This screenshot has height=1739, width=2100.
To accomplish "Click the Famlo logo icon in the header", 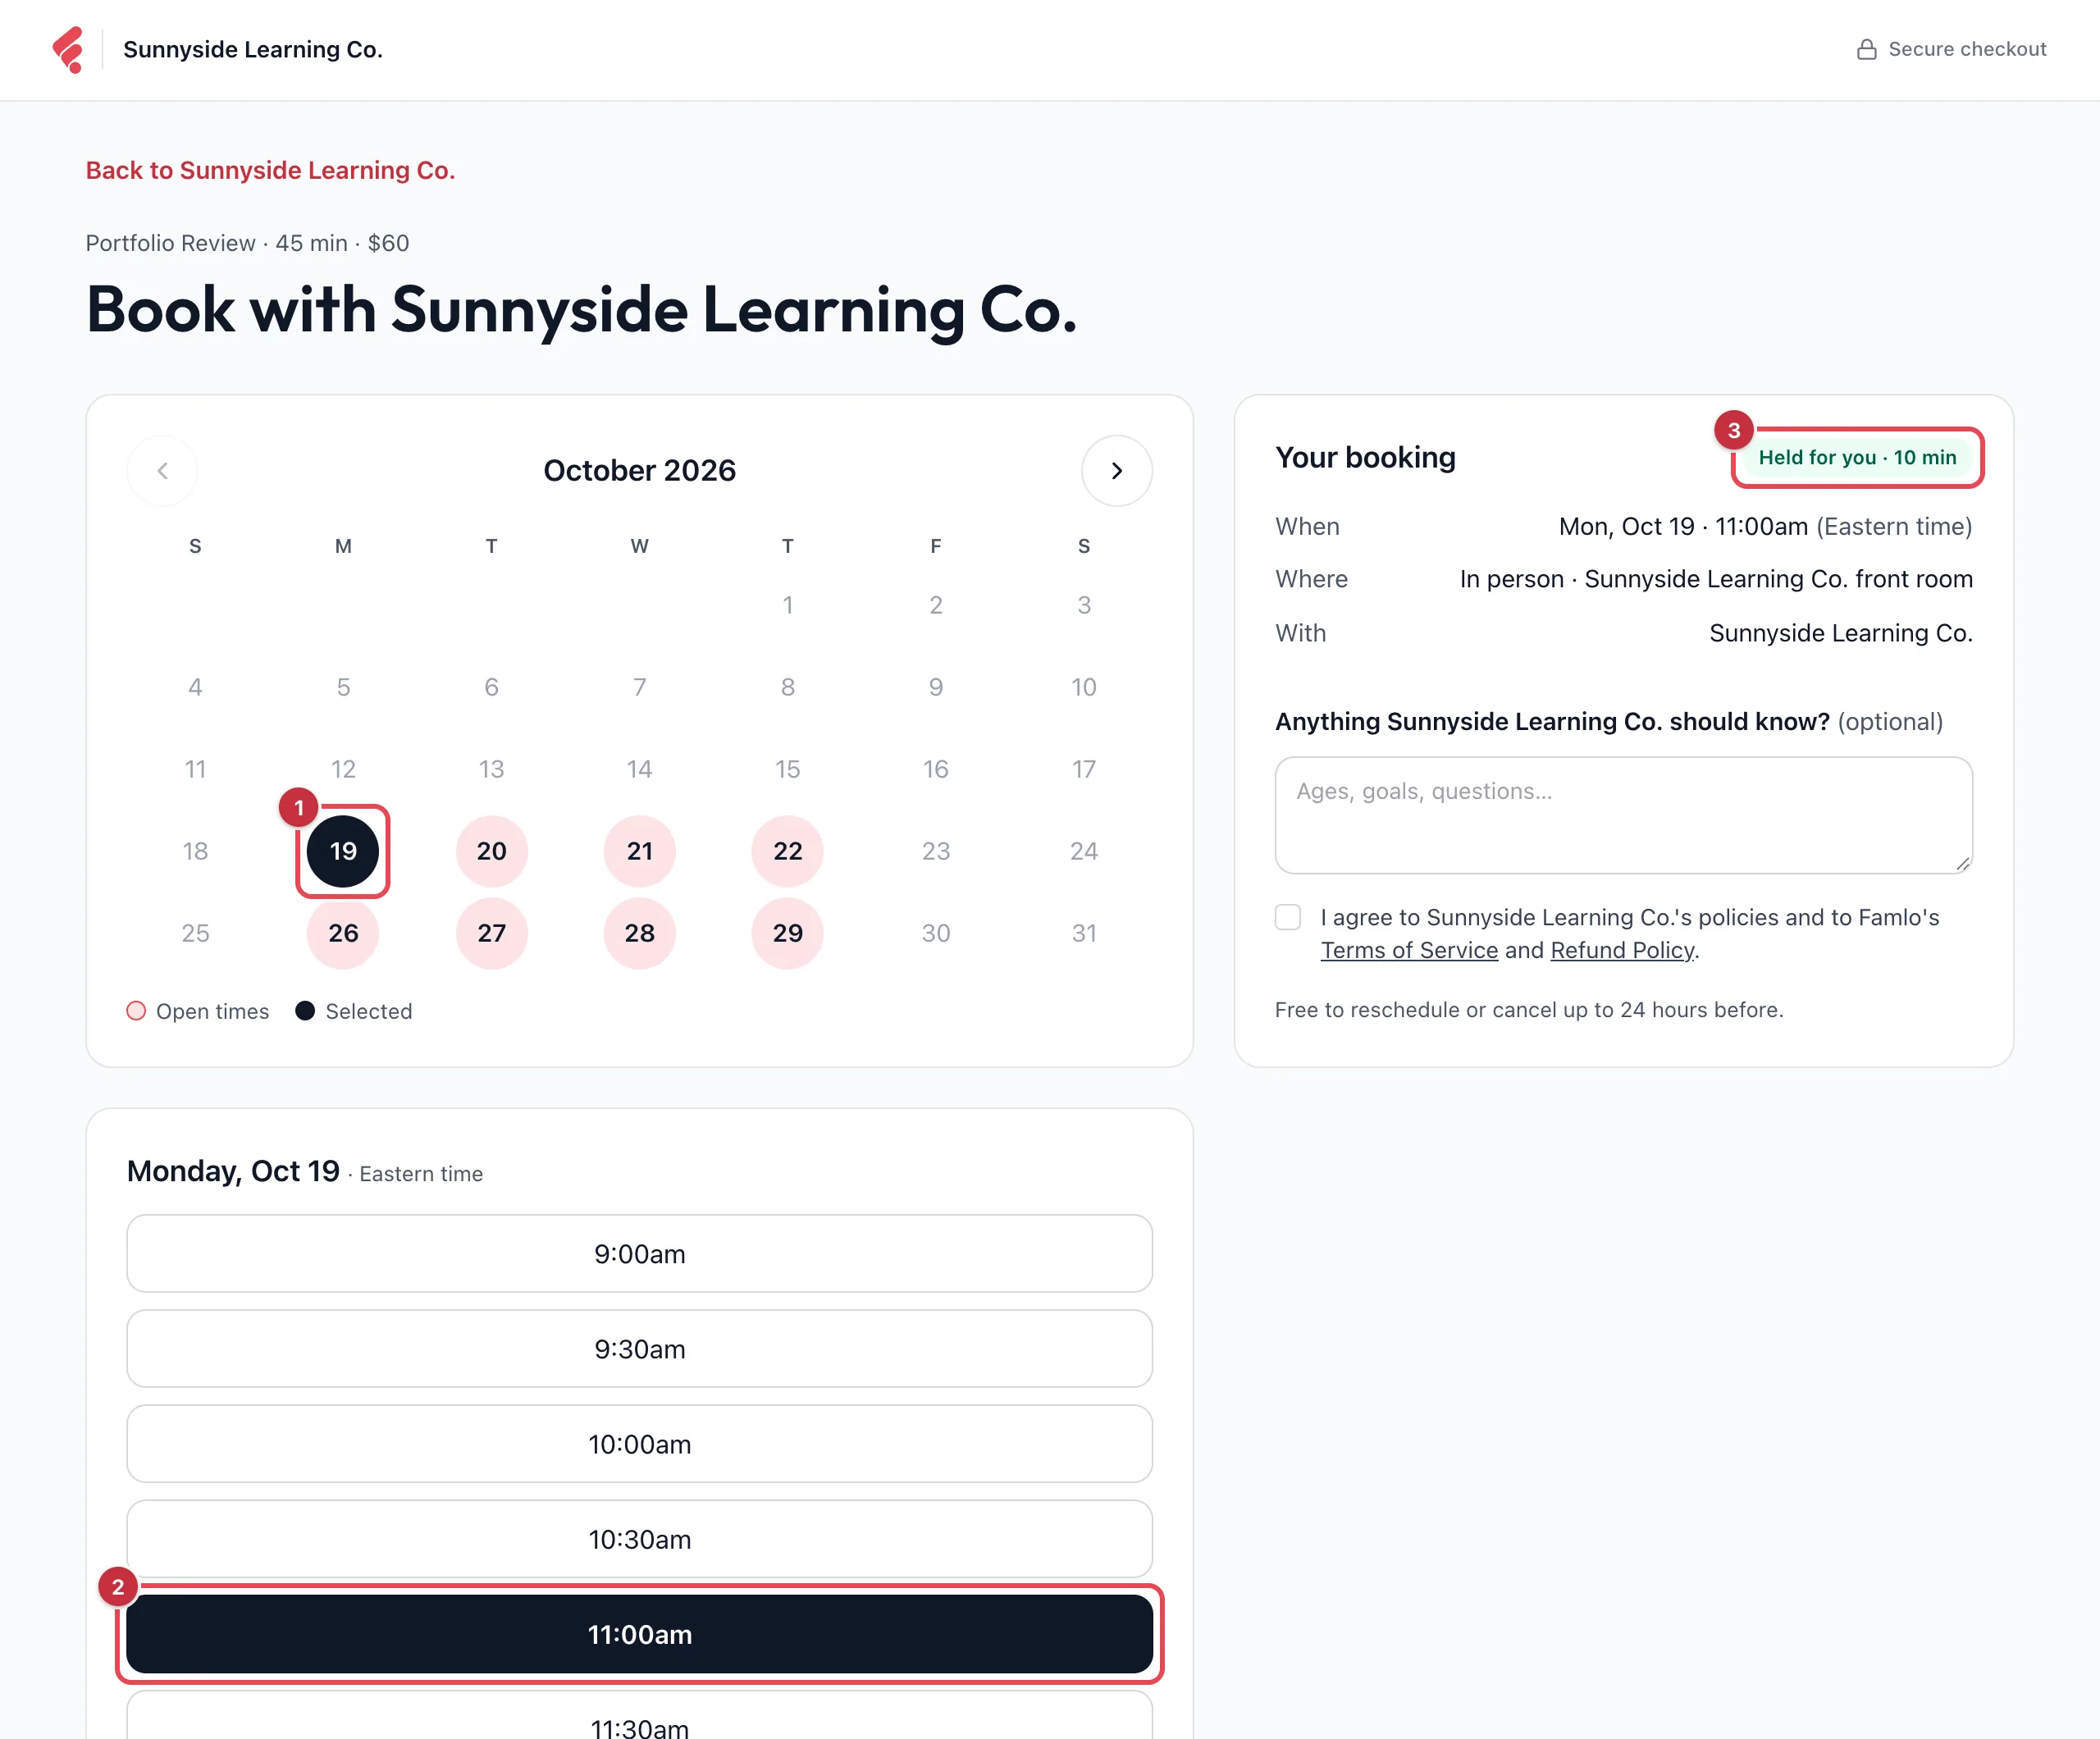I will pos(68,49).
